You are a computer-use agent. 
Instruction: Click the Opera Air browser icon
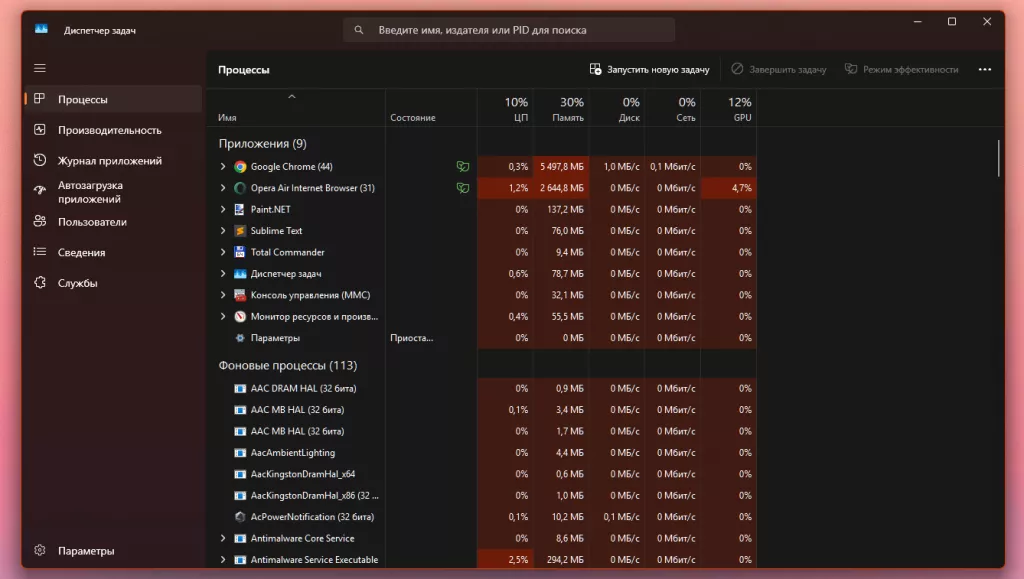pyautogui.click(x=240, y=188)
